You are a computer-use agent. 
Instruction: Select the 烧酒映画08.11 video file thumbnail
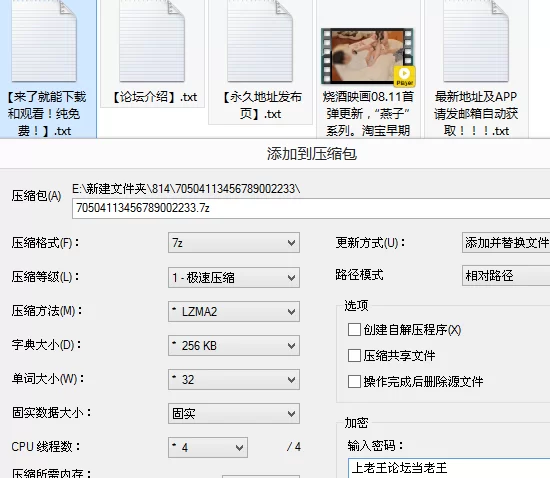368,56
